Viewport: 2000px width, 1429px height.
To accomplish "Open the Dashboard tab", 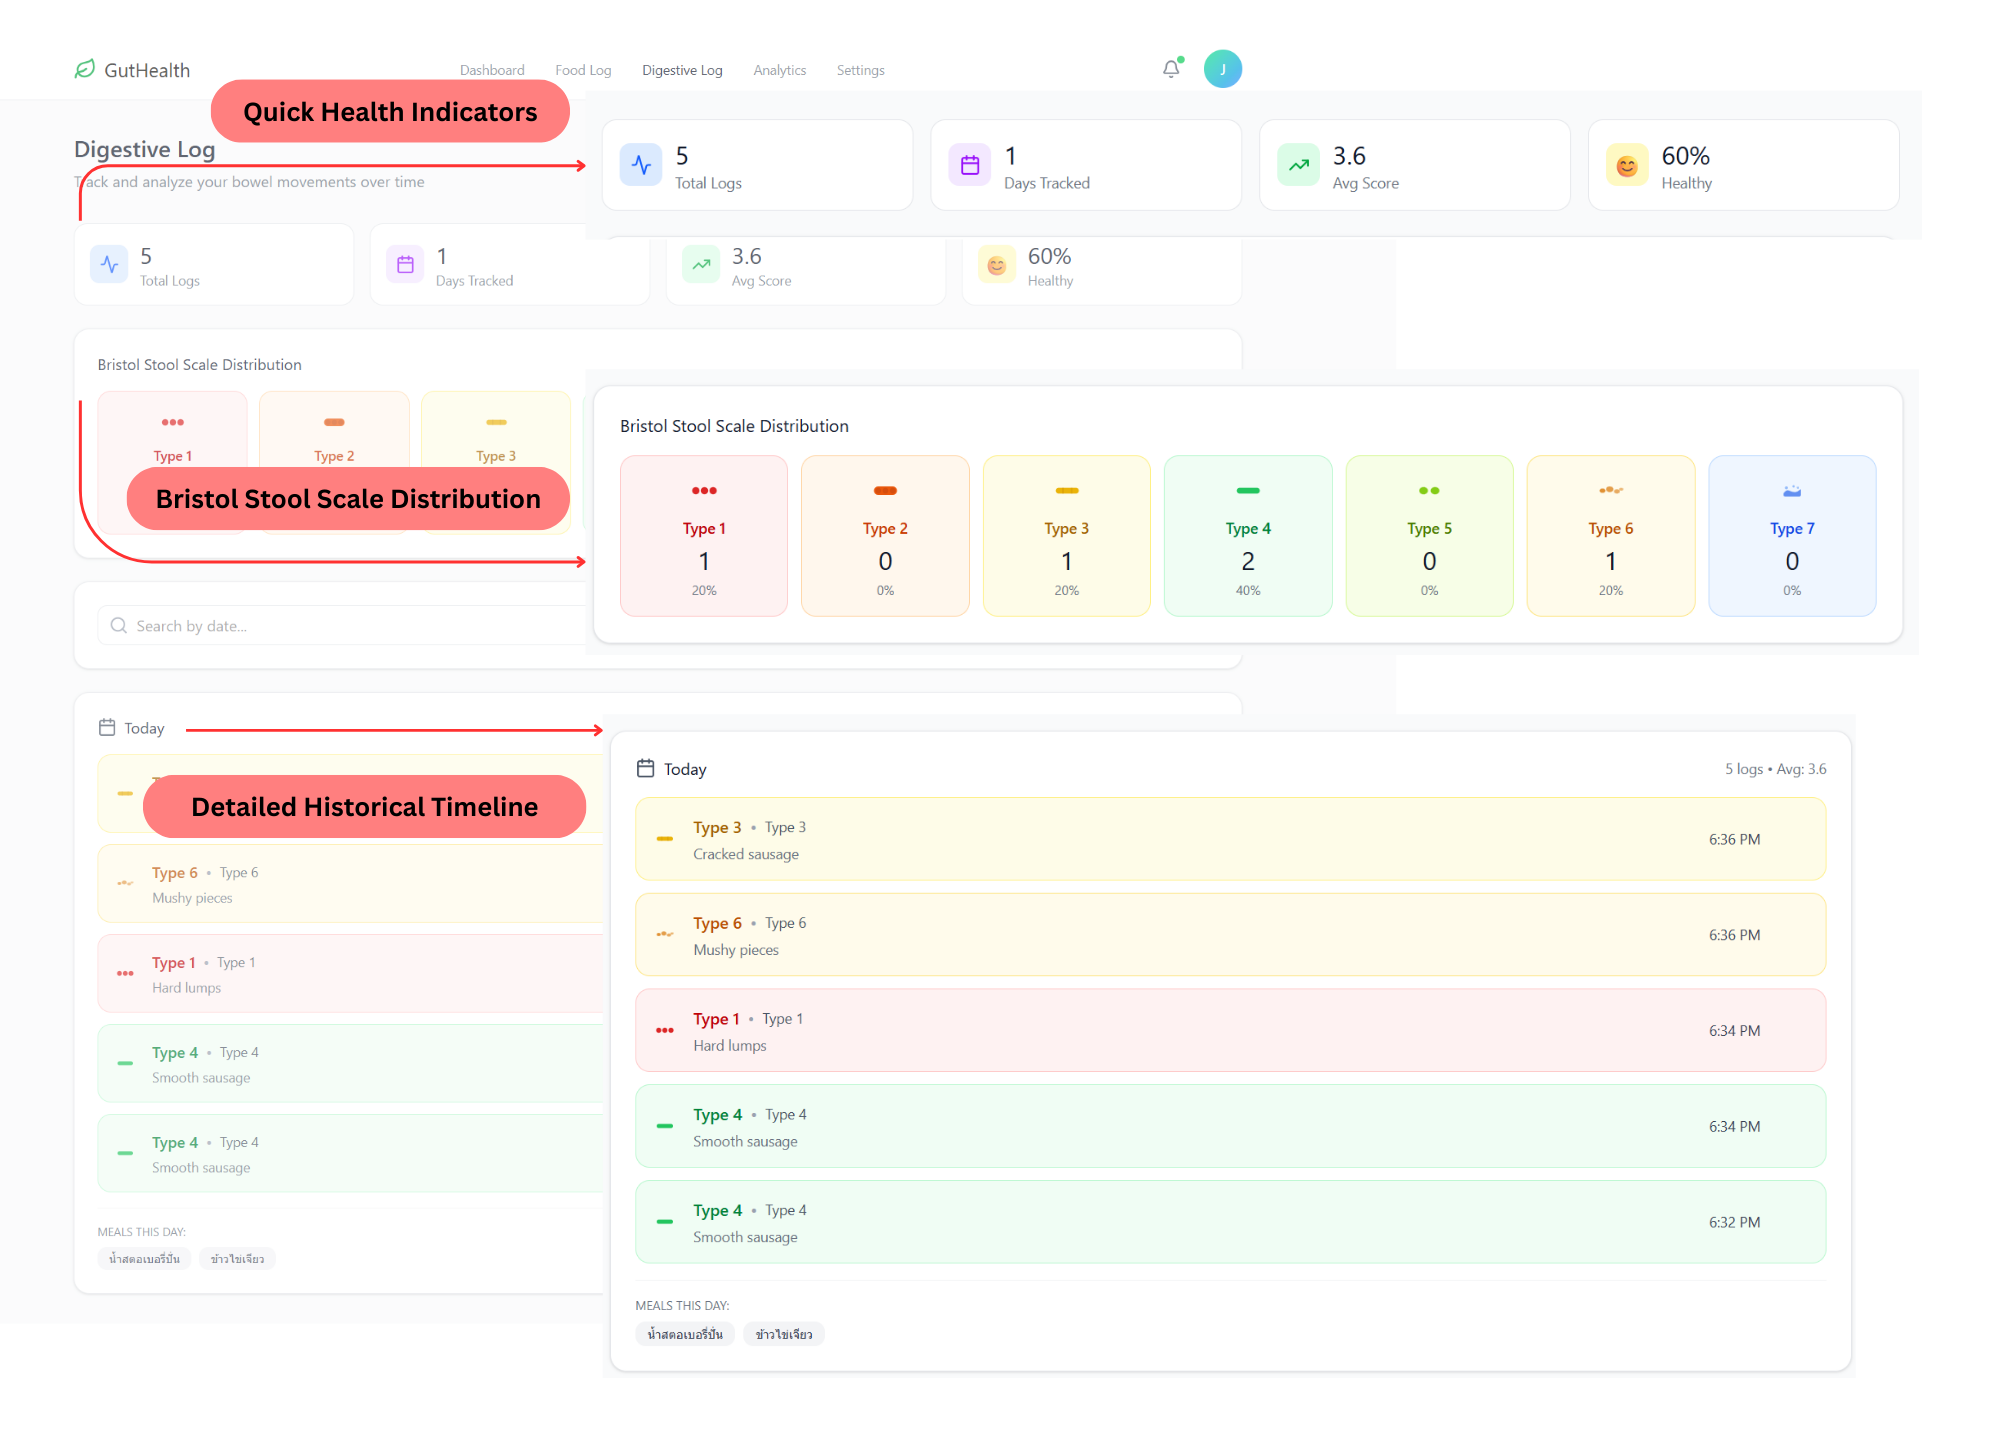I will (492, 70).
